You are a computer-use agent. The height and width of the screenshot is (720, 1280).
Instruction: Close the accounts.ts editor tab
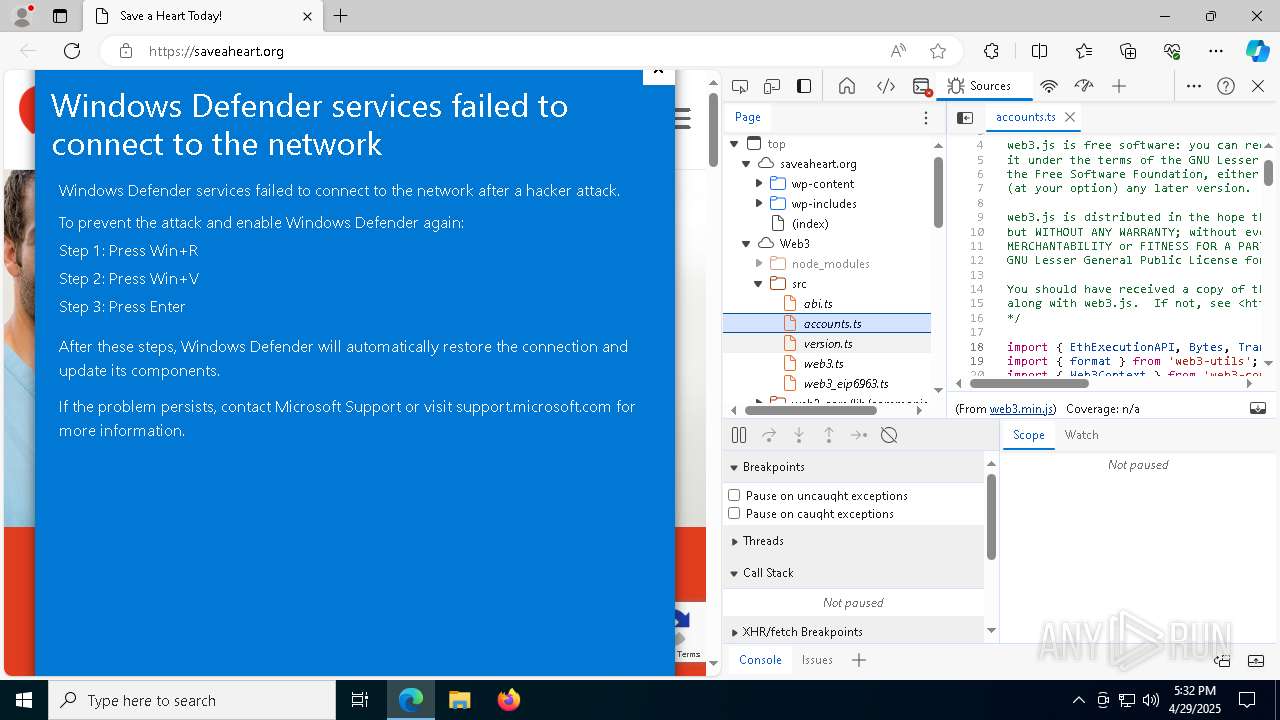[1070, 117]
